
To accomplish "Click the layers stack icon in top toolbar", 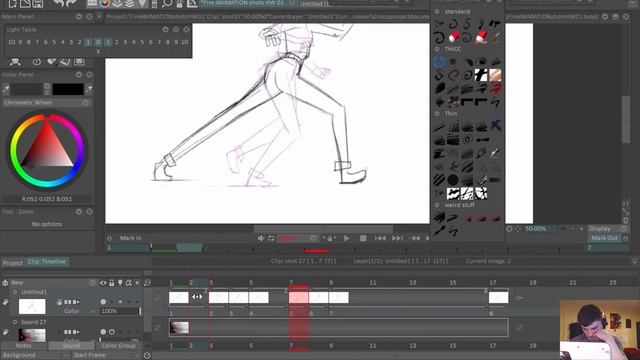I will pyautogui.click(x=130, y=4).
